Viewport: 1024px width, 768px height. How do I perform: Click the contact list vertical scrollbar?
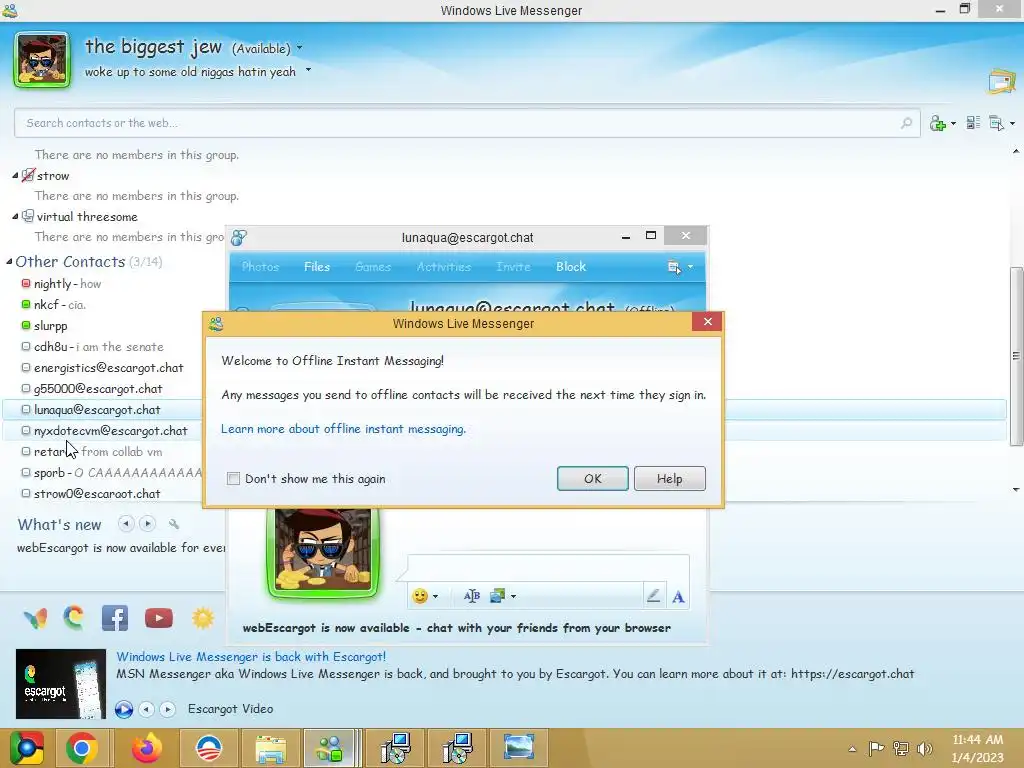point(1016,356)
